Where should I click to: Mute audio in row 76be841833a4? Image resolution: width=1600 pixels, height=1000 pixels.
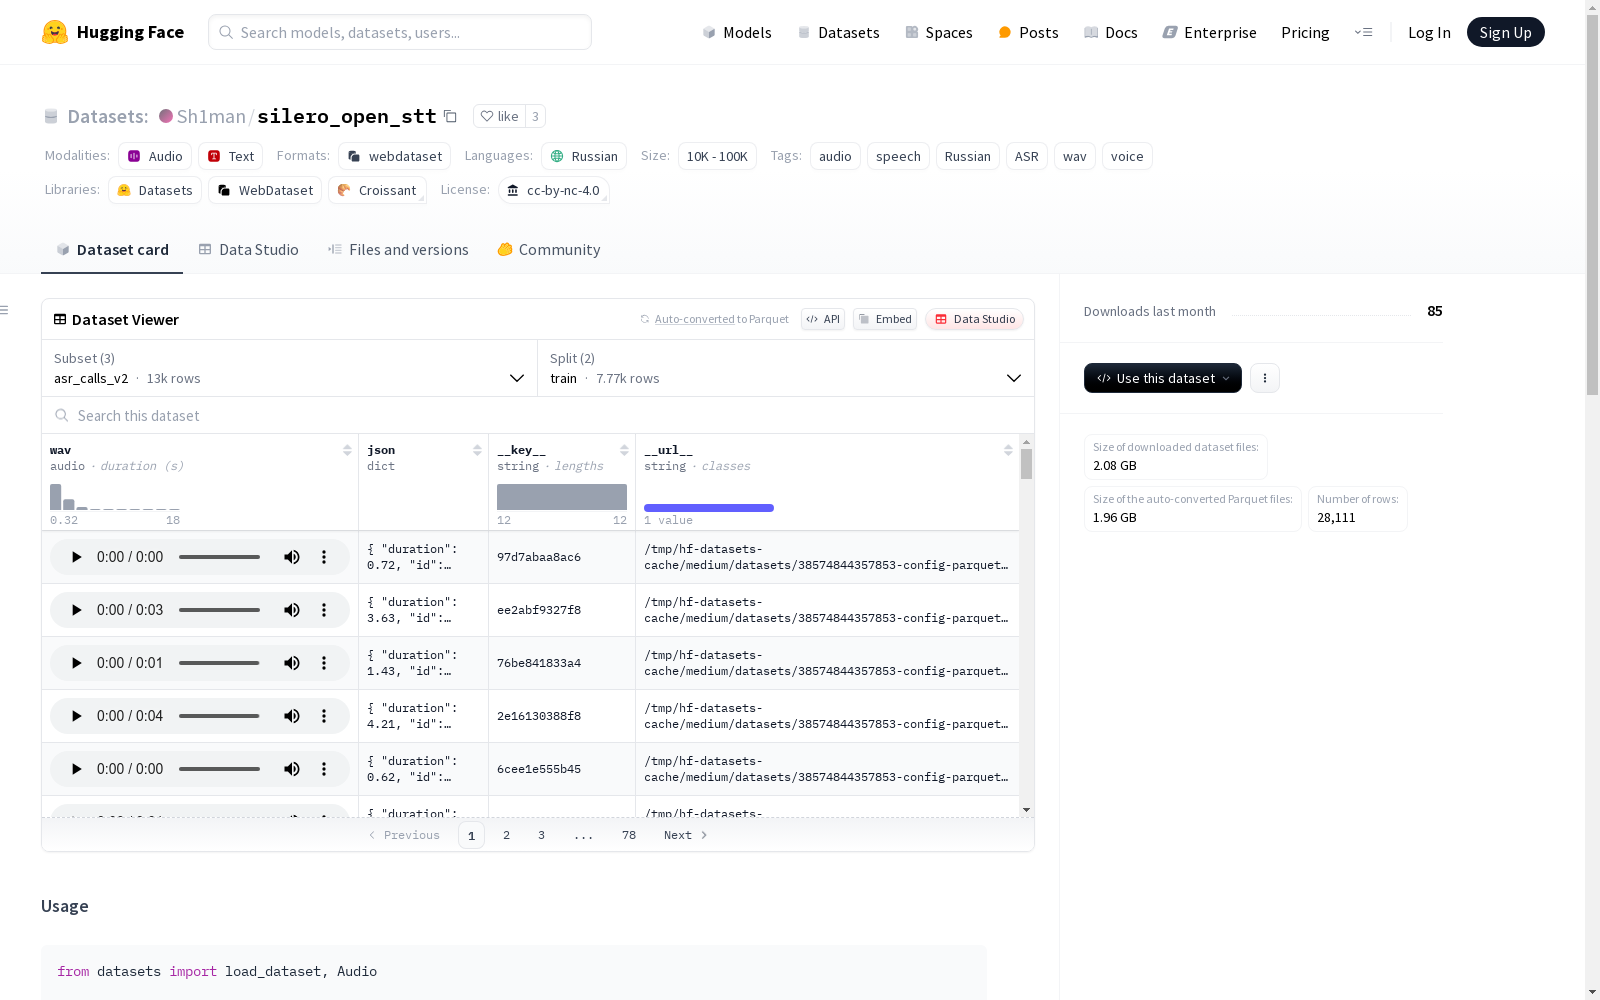point(292,663)
